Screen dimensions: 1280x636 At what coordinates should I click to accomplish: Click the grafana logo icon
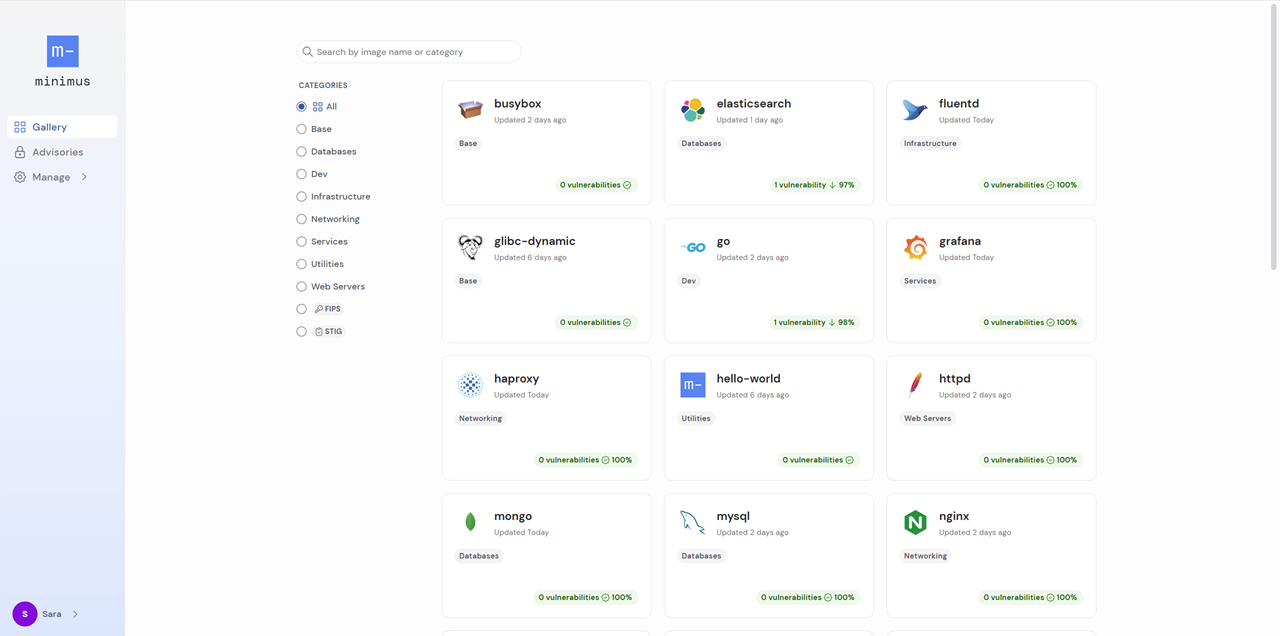coord(915,247)
